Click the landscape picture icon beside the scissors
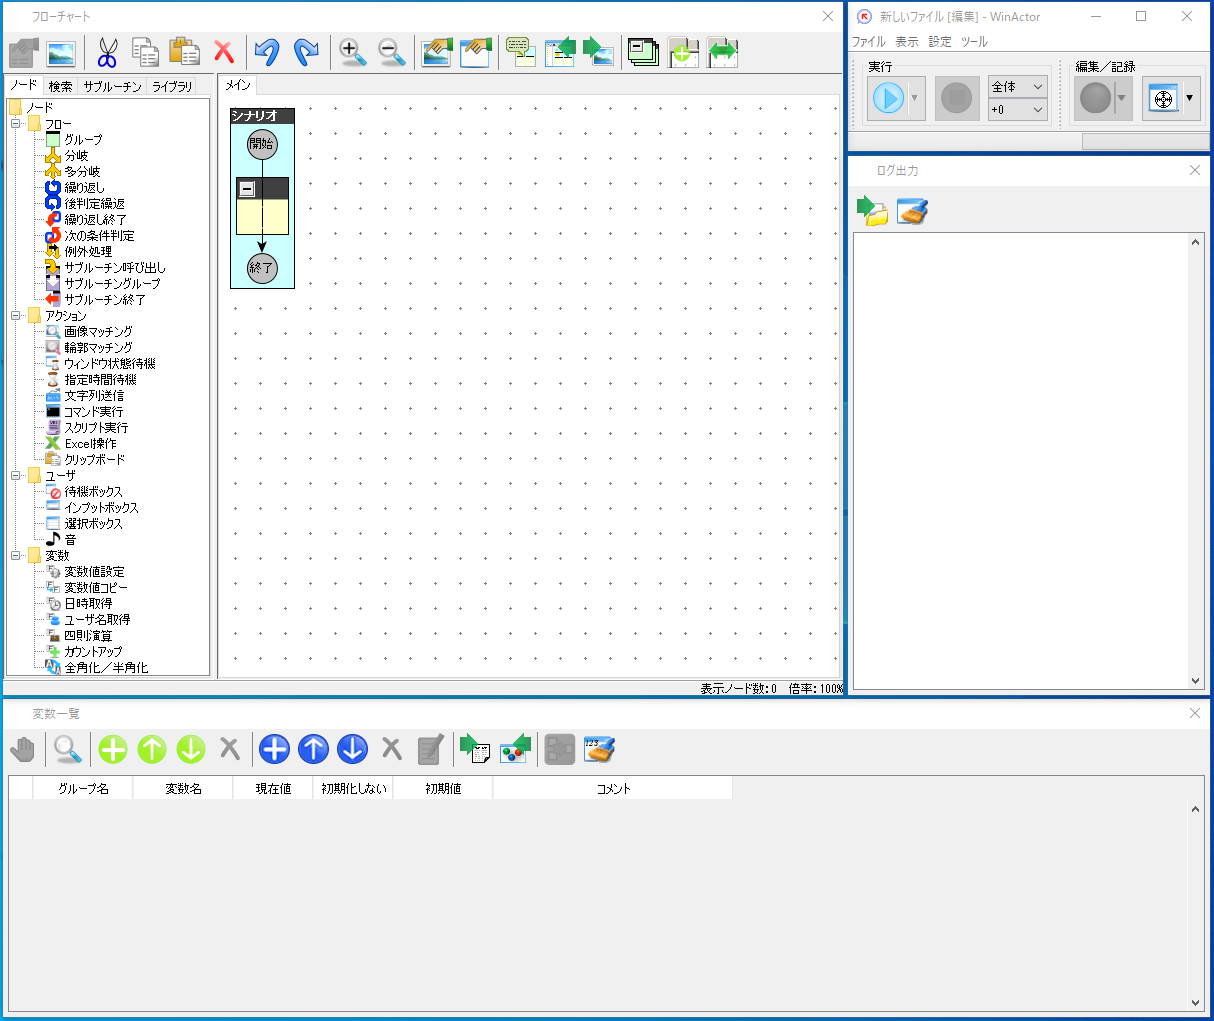 (x=61, y=52)
